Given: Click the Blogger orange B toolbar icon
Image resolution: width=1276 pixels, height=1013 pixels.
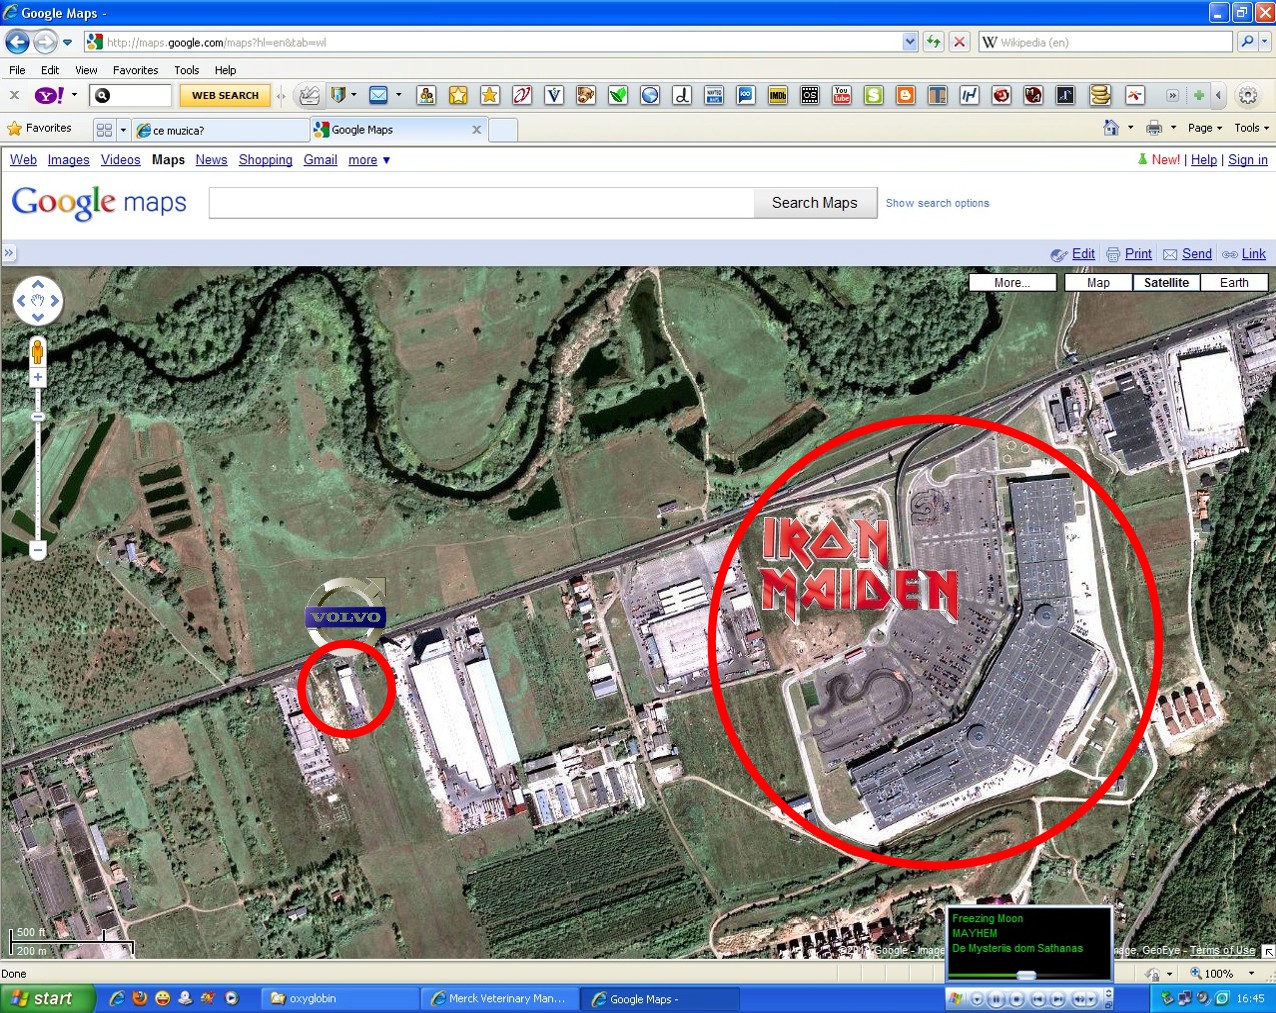Looking at the screenshot, I should click(x=905, y=95).
